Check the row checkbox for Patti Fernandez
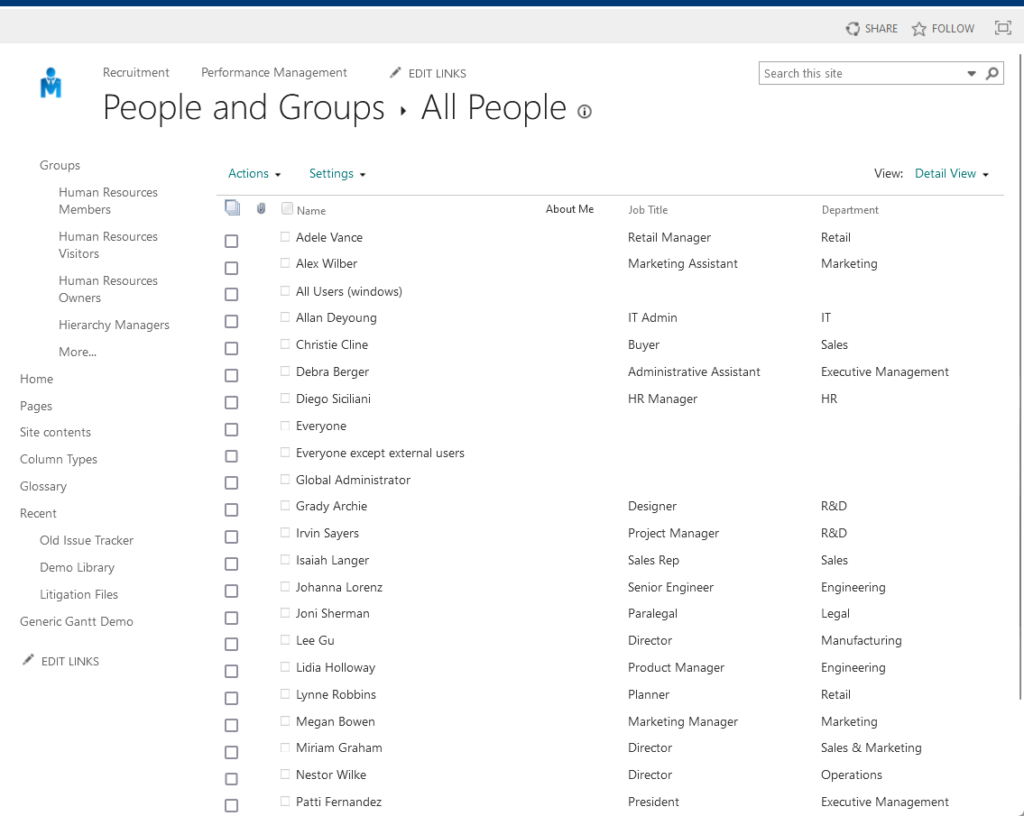The width and height of the screenshot is (1024, 816). 231,806
